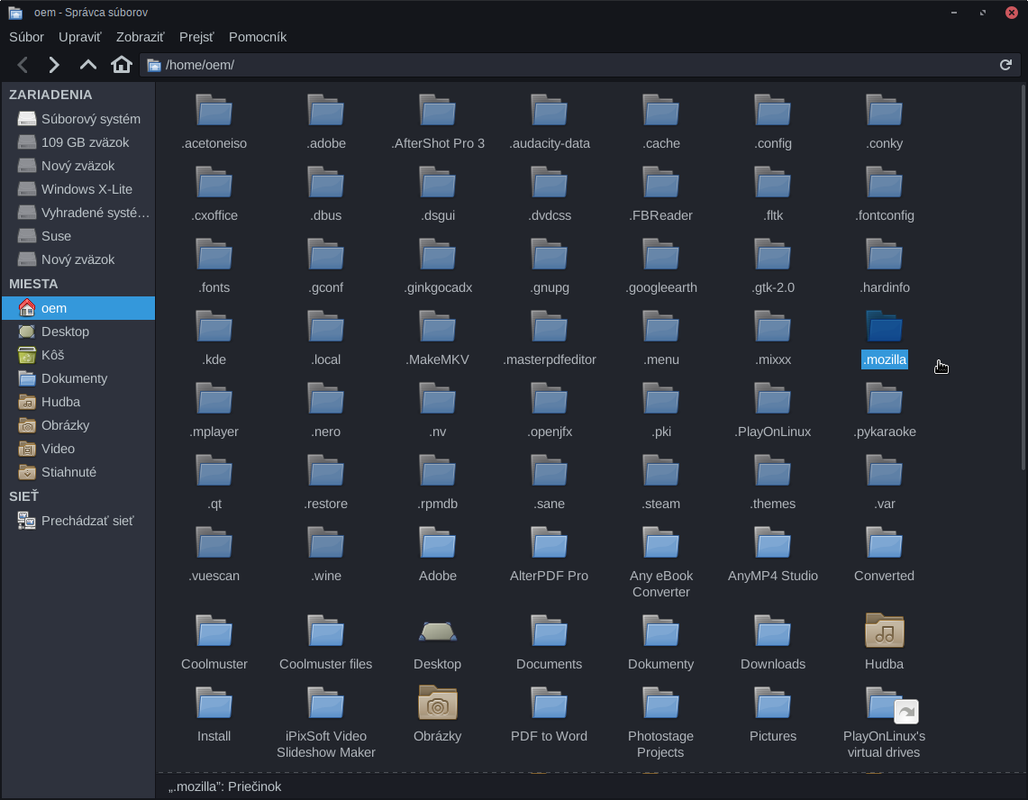Viewport: 1028px width, 800px height.
Task: Select the Converted folder icon
Action: point(884,543)
